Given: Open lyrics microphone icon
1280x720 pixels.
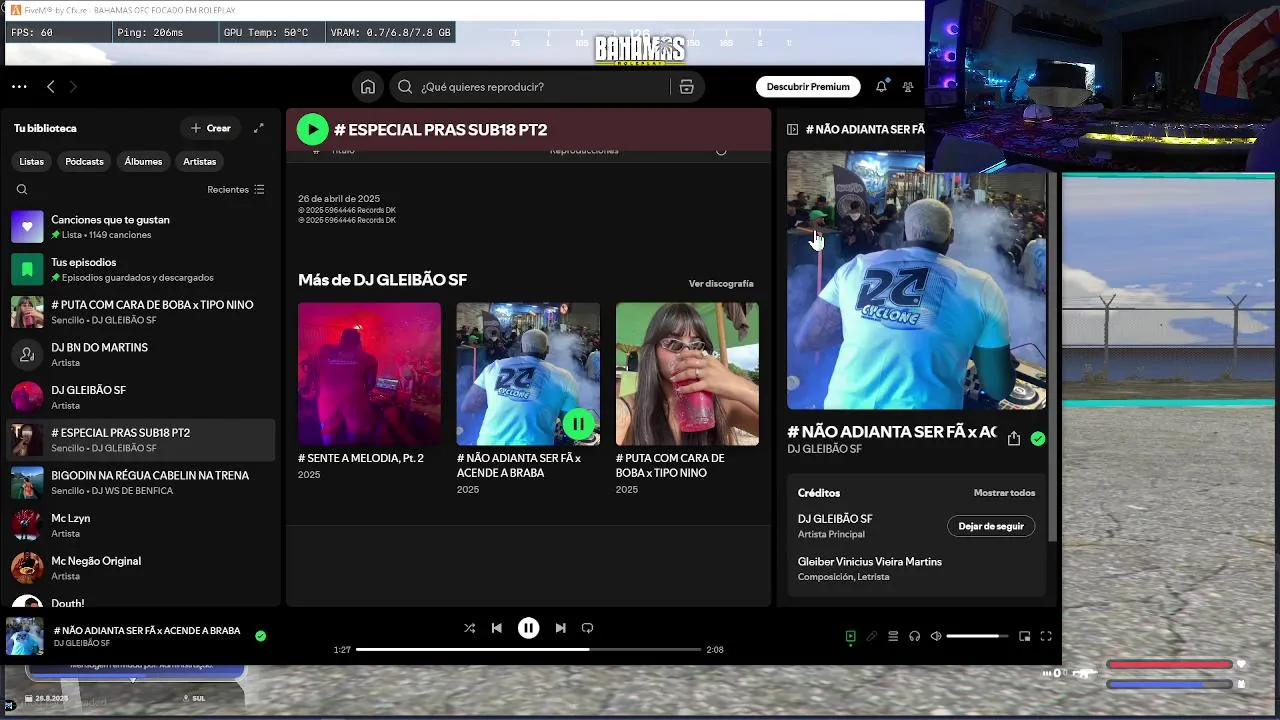Looking at the screenshot, I should 872,636.
